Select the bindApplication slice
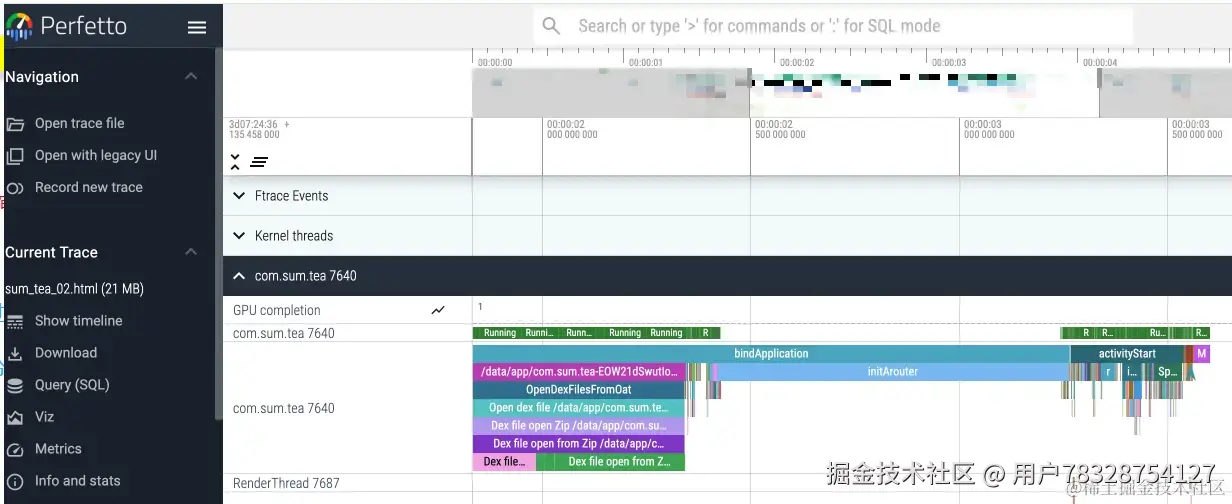The width and height of the screenshot is (1232, 504). coord(771,354)
